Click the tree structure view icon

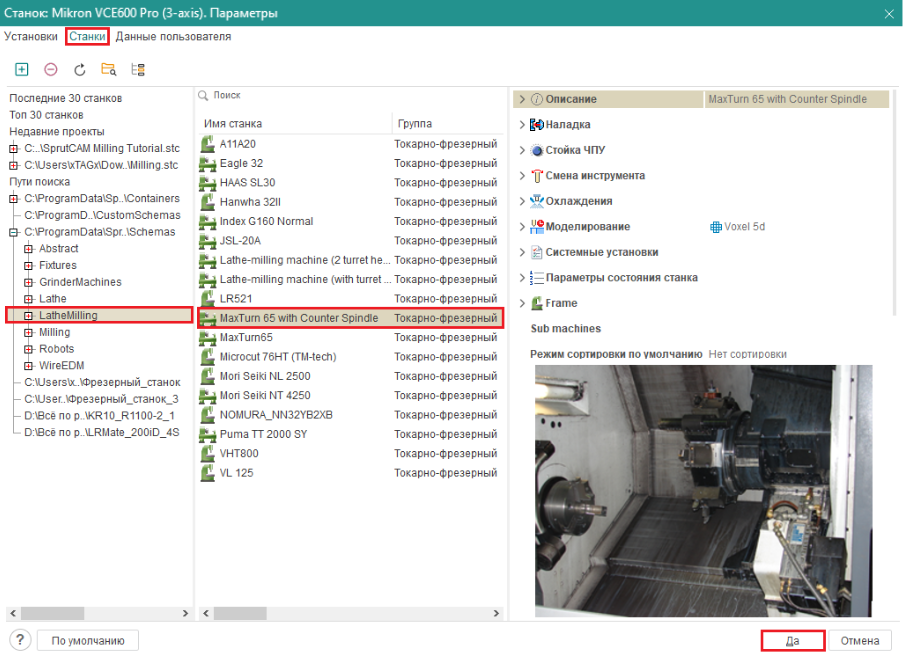pos(138,69)
